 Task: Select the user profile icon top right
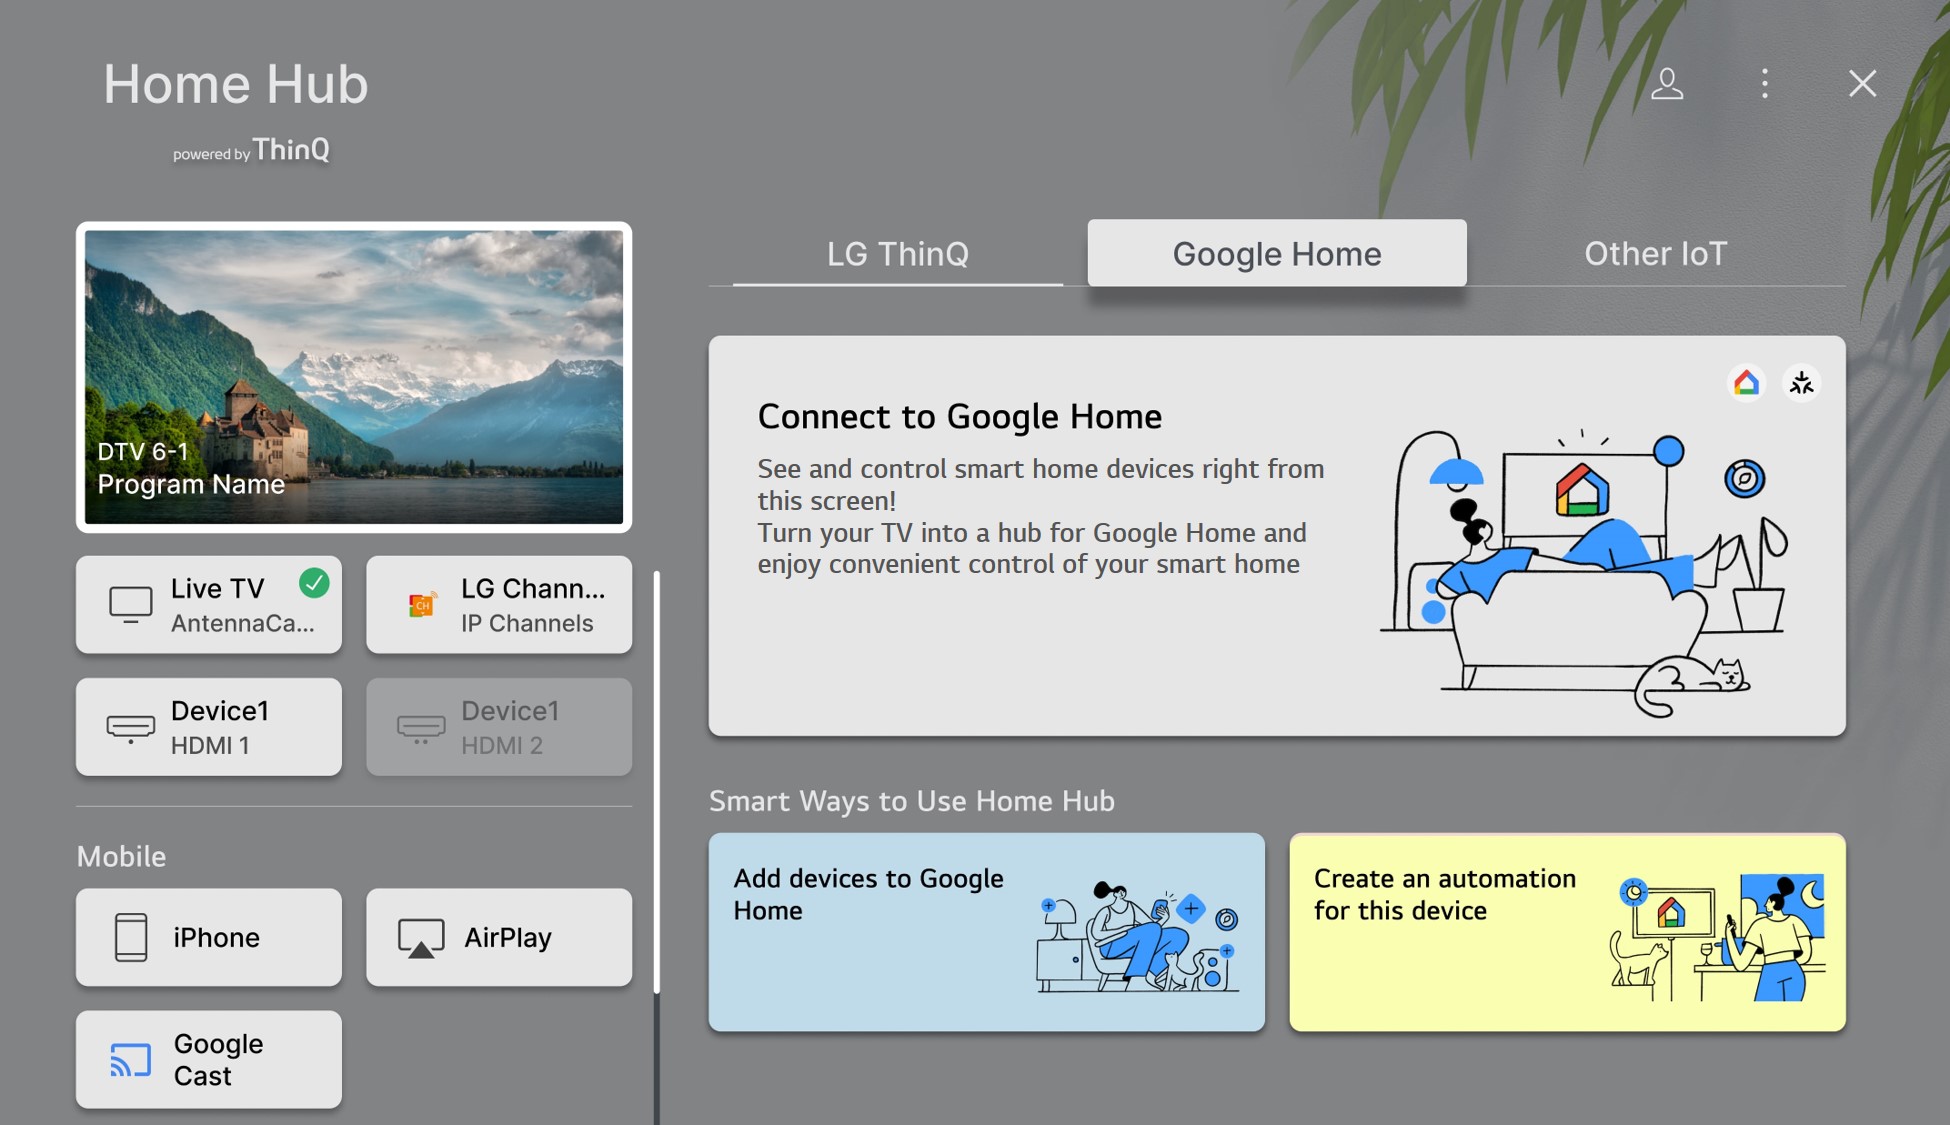pos(1667,83)
